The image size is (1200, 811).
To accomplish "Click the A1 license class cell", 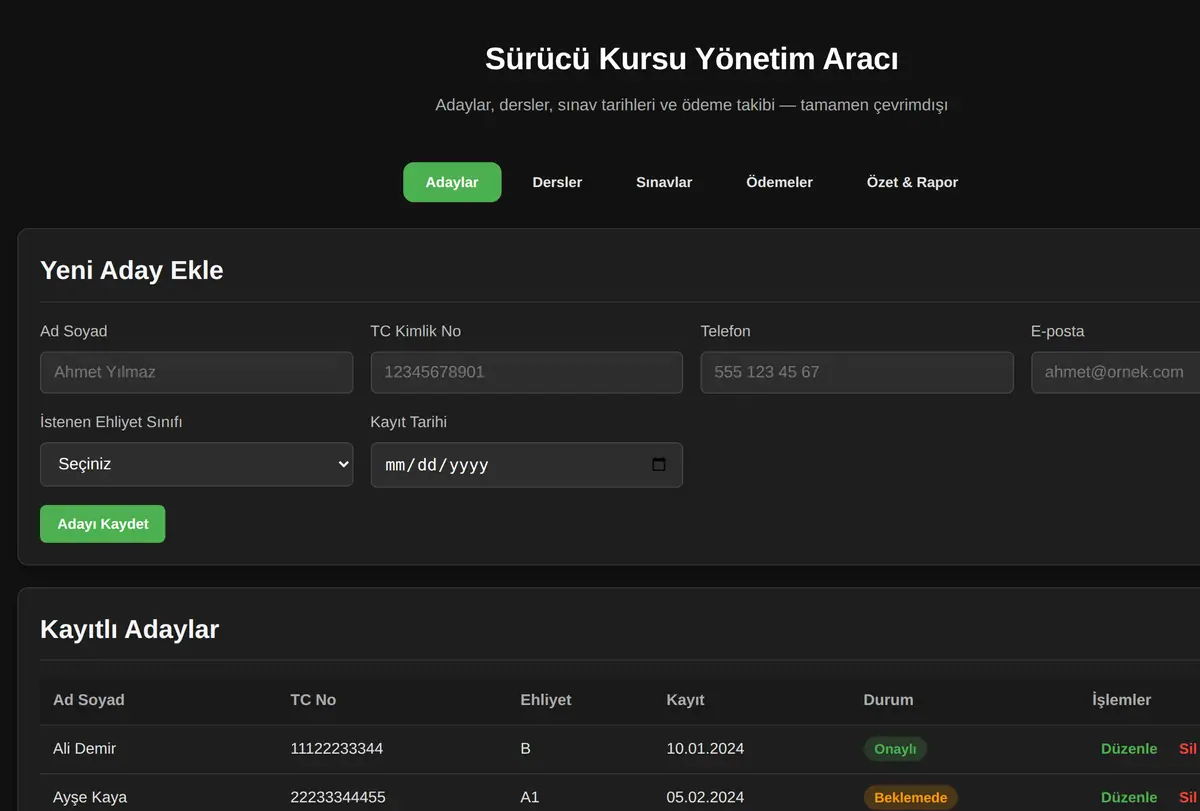I will (x=530, y=797).
